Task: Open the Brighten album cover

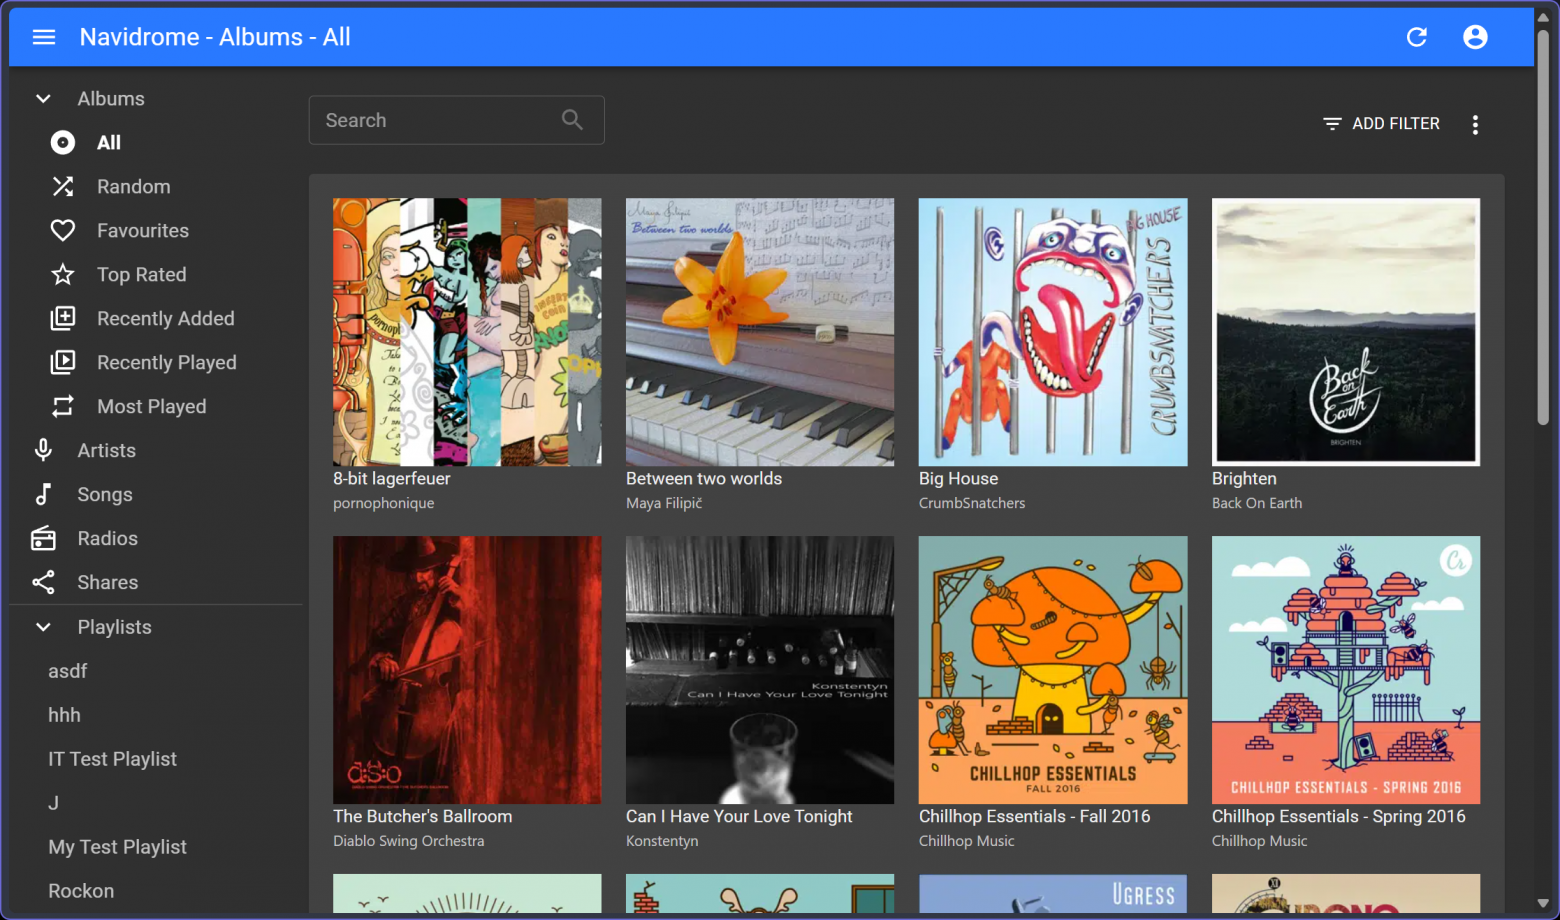Action: [1346, 332]
